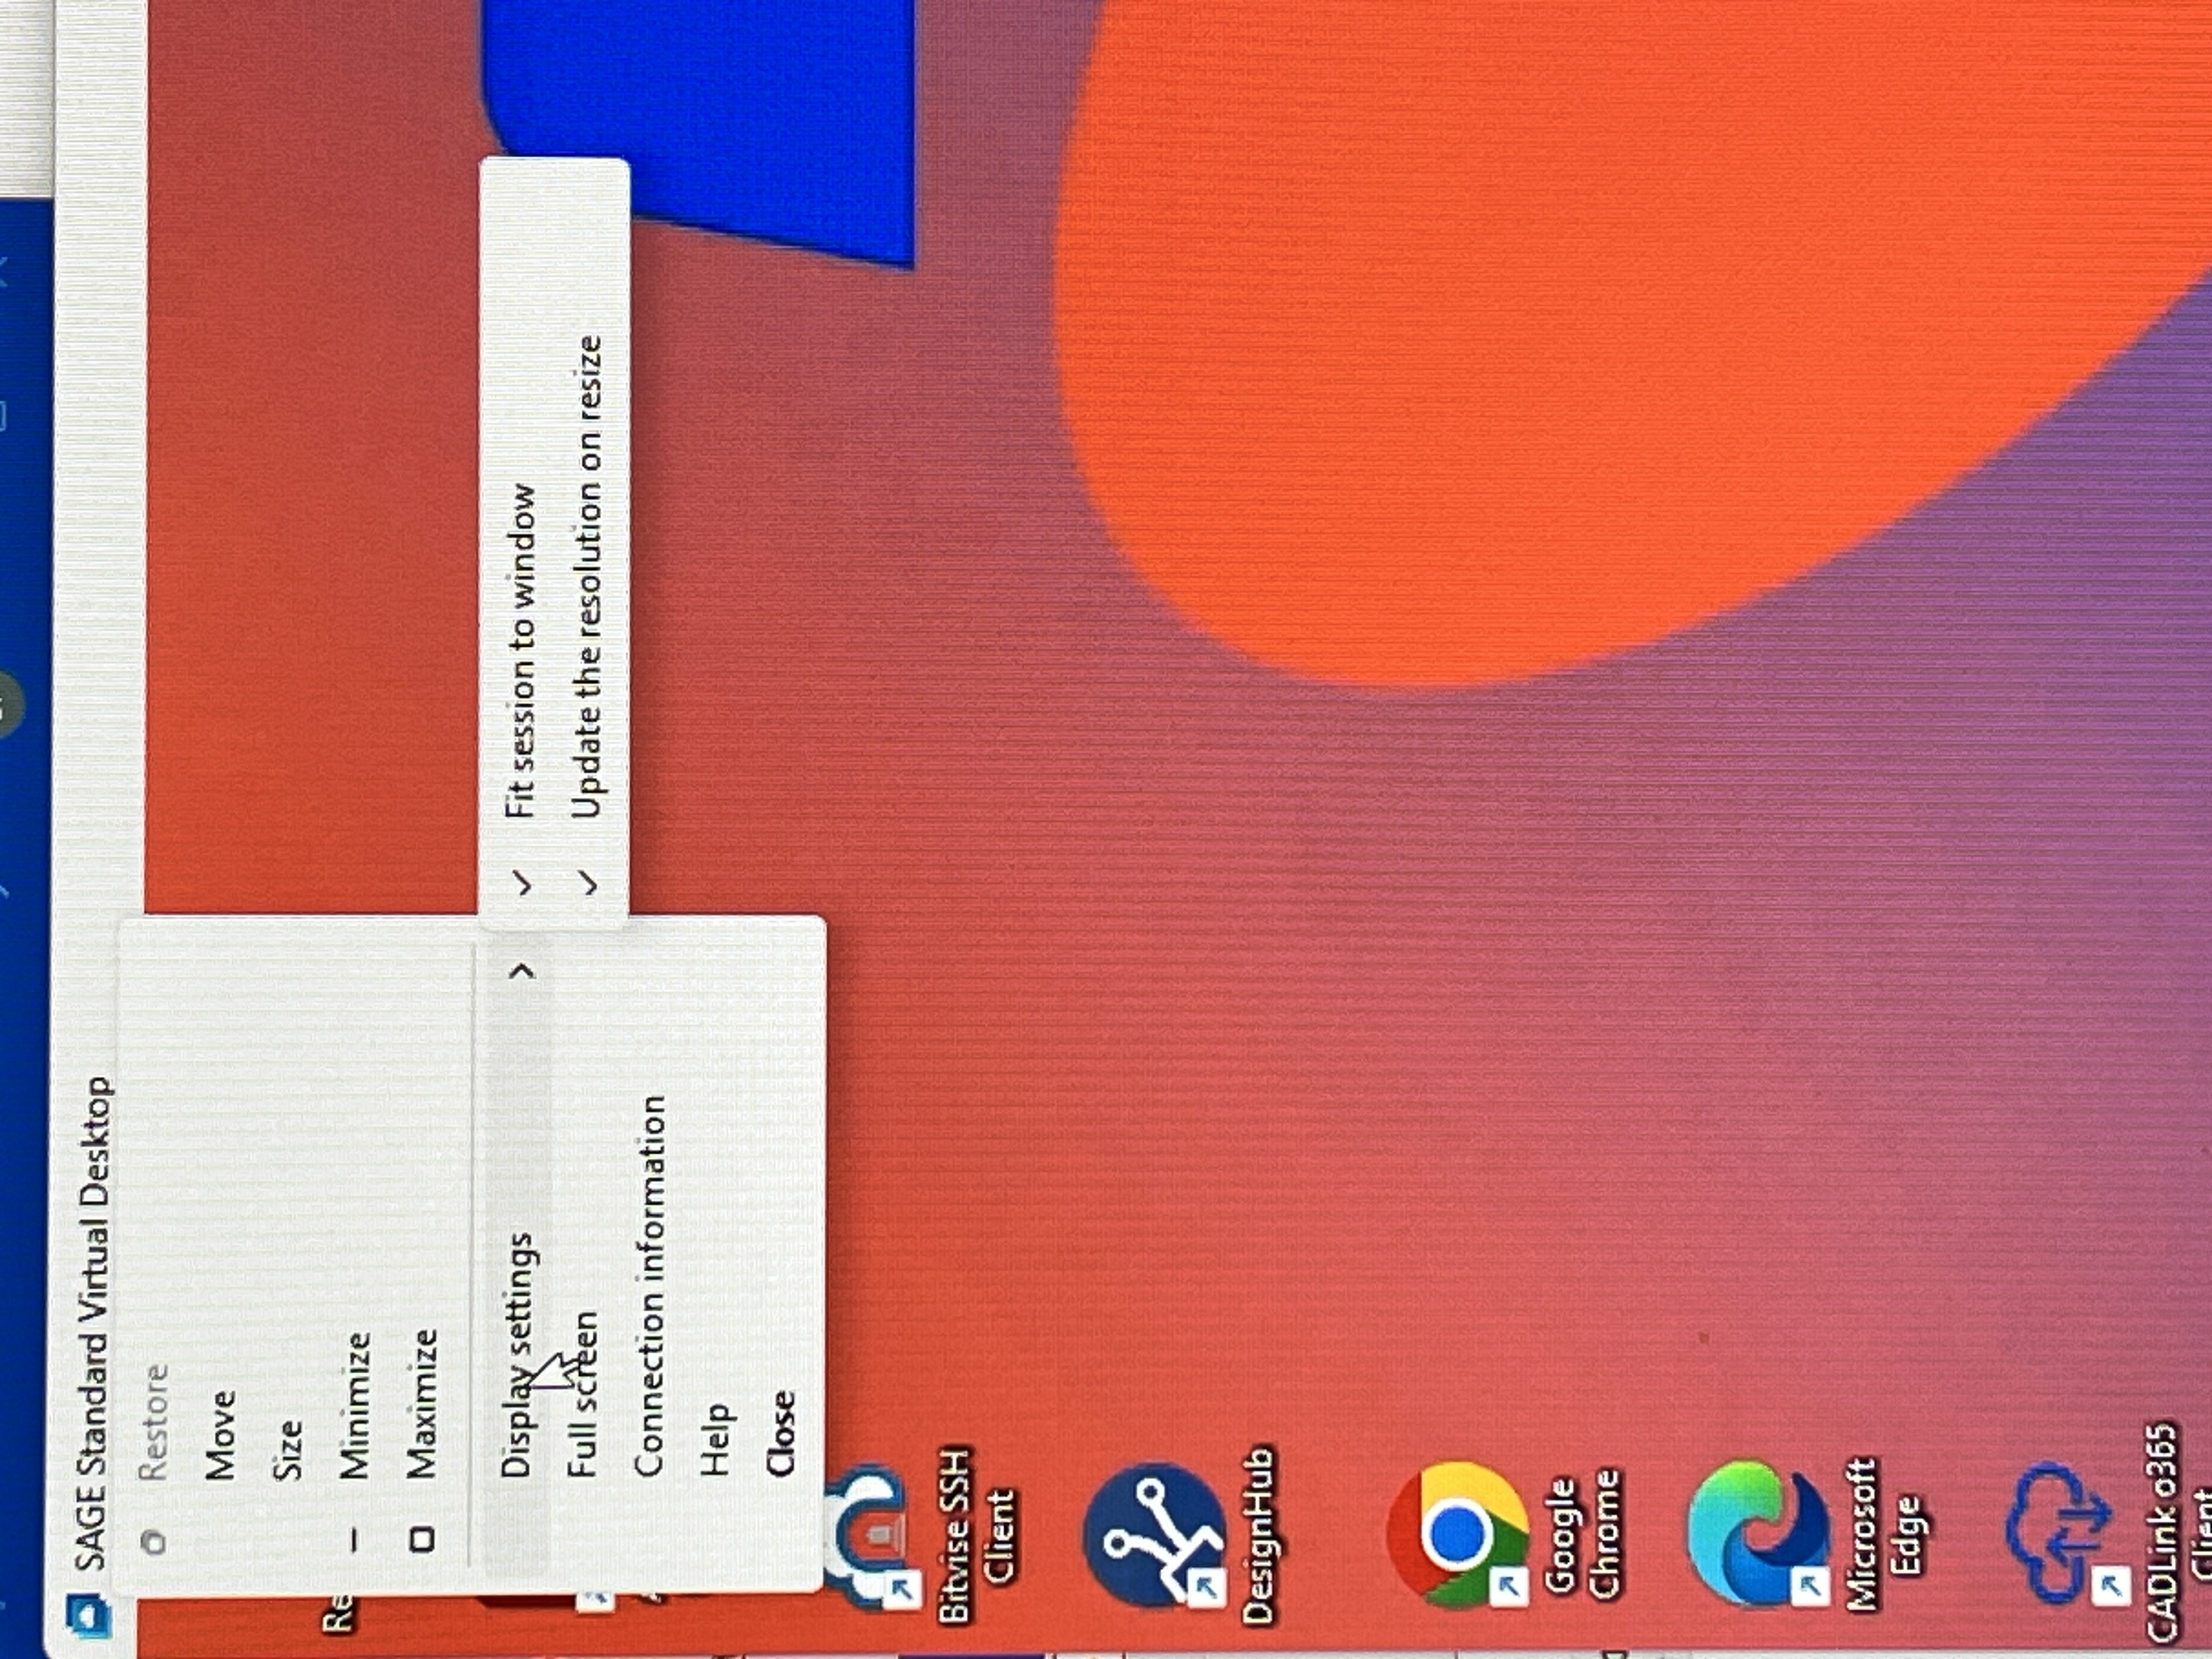Open Connection information from the menu
Viewport: 2212px width, 1659px height.
pyautogui.click(x=651, y=1287)
